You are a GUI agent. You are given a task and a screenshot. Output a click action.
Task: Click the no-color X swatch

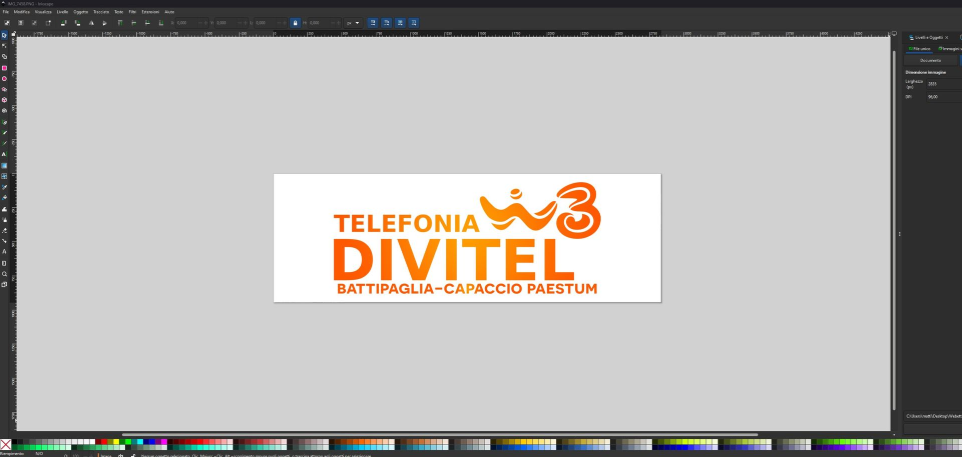pos(6,444)
